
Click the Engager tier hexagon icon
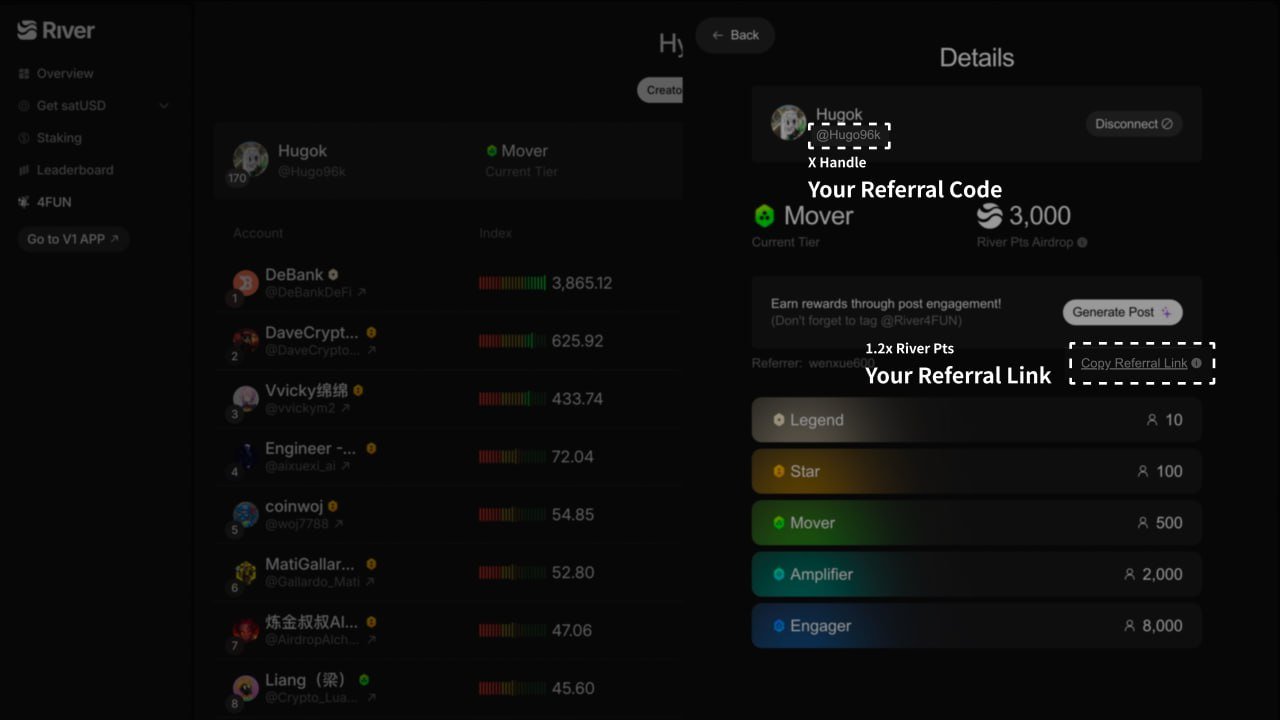coord(779,626)
